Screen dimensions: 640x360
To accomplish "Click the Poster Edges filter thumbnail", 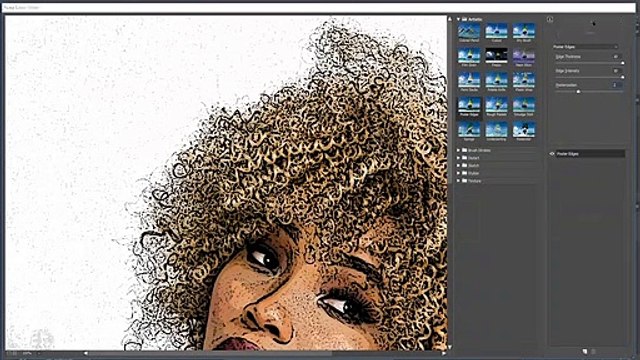I will pyautogui.click(x=469, y=105).
